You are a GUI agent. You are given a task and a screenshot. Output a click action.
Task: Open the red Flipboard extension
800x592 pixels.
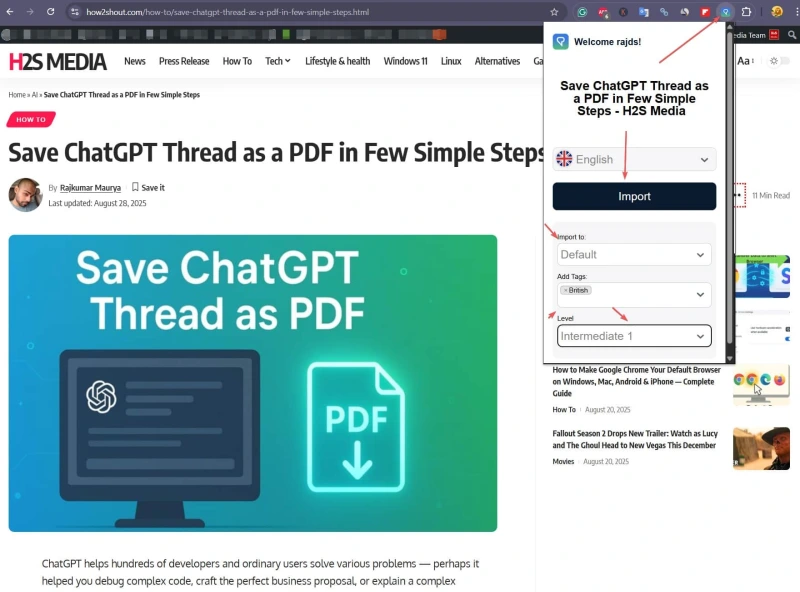point(705,12)
